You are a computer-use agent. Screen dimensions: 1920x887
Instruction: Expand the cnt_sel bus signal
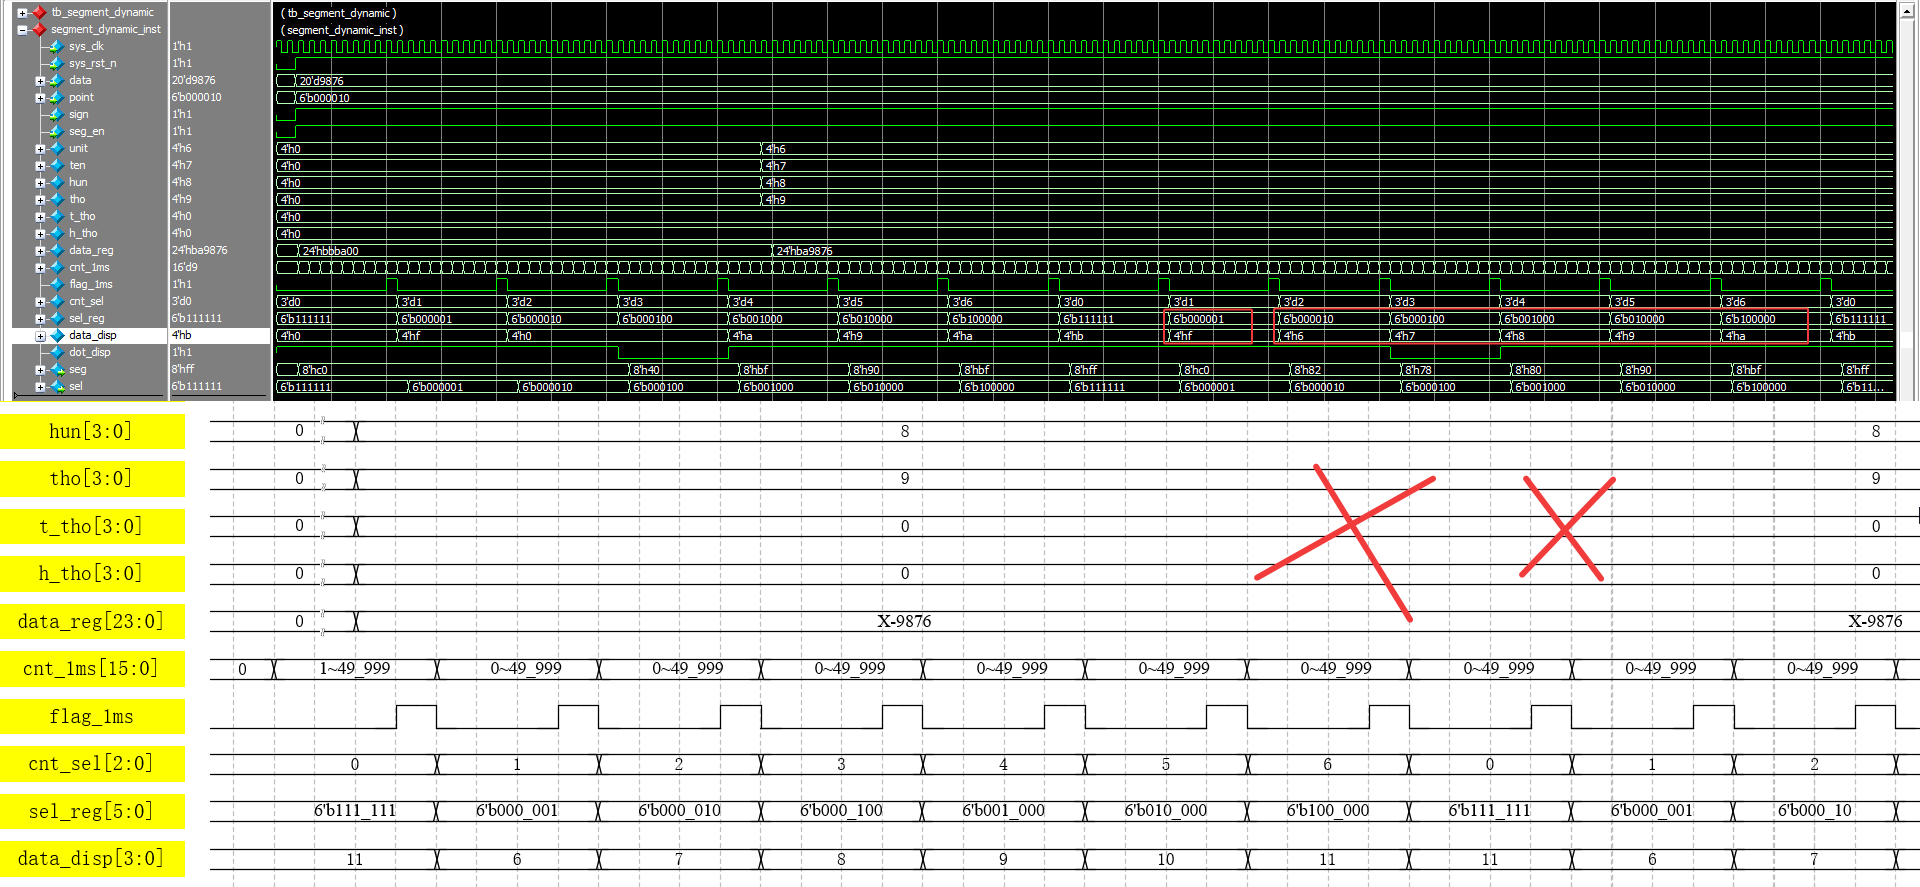coord(40,302)
